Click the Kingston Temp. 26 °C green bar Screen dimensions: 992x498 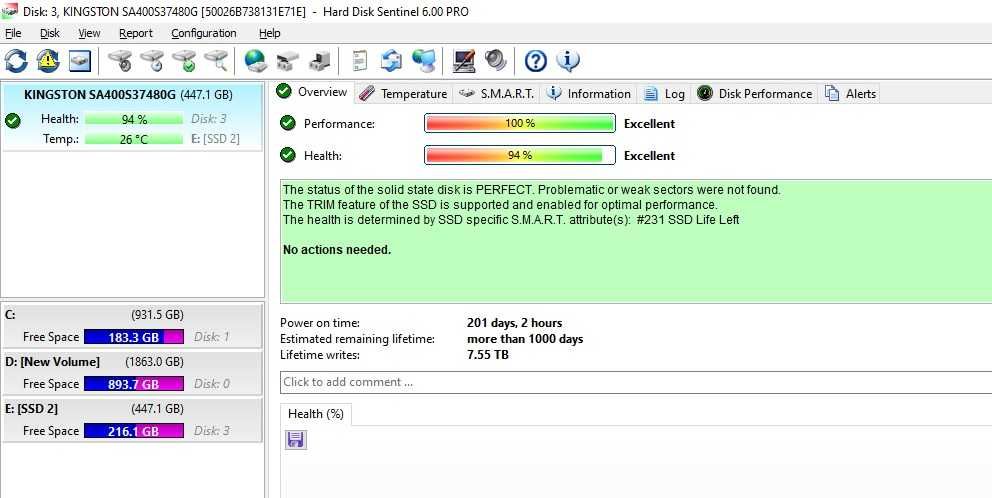click(x=133, y=139)
